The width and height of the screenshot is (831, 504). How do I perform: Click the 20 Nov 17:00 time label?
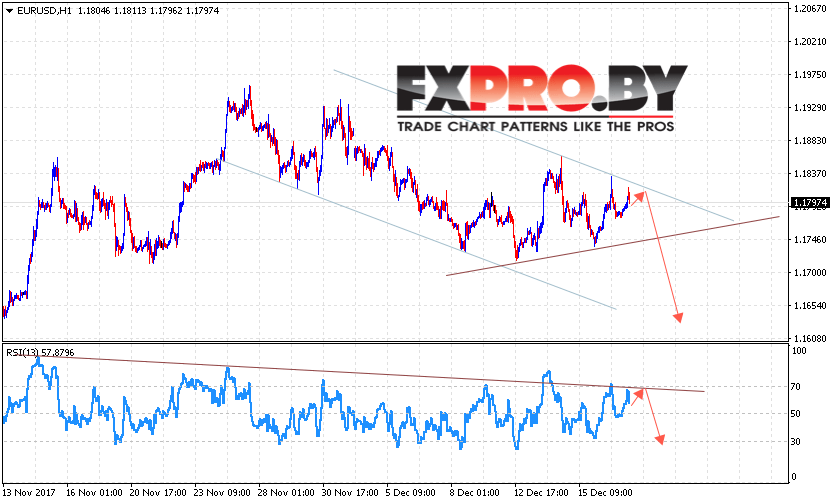(158, 493)
